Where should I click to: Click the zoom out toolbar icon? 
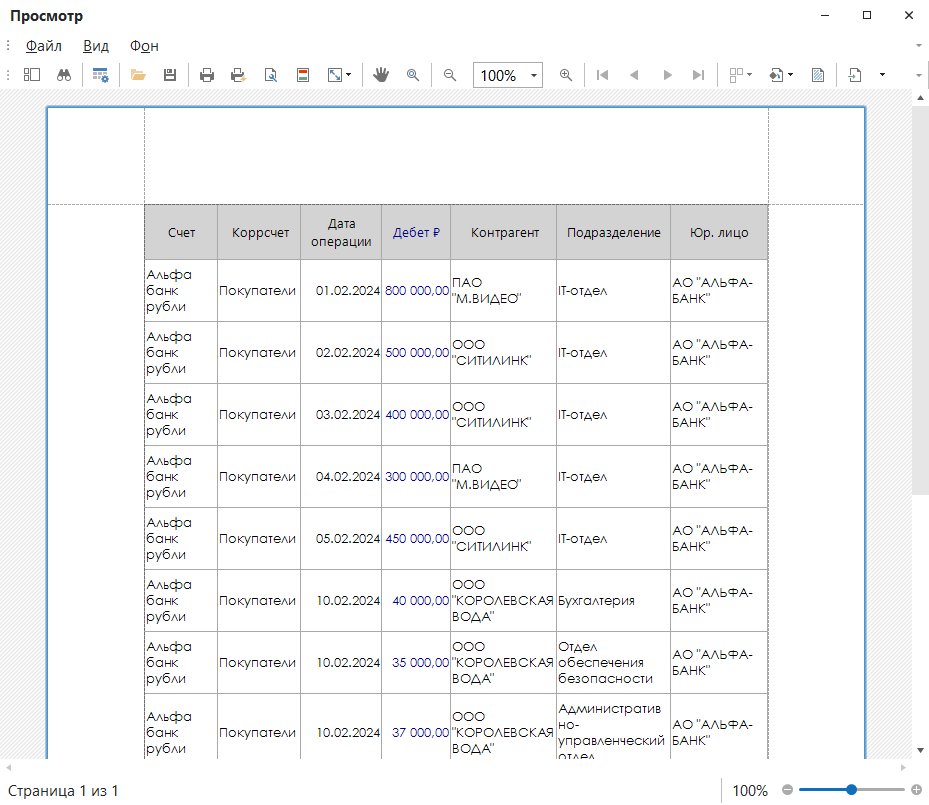click(x=450, y=75)
